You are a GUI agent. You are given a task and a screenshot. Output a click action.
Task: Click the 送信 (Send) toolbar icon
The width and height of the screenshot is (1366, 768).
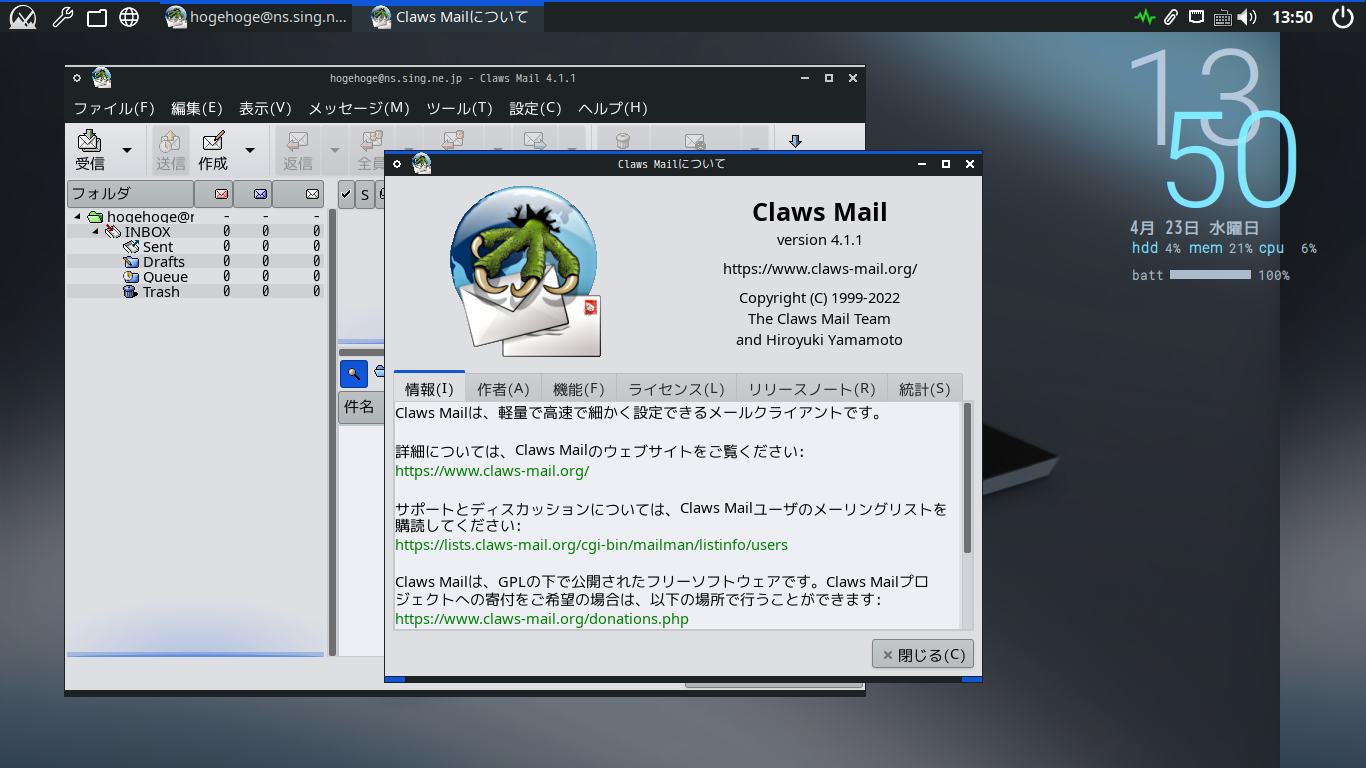(170, 150)
